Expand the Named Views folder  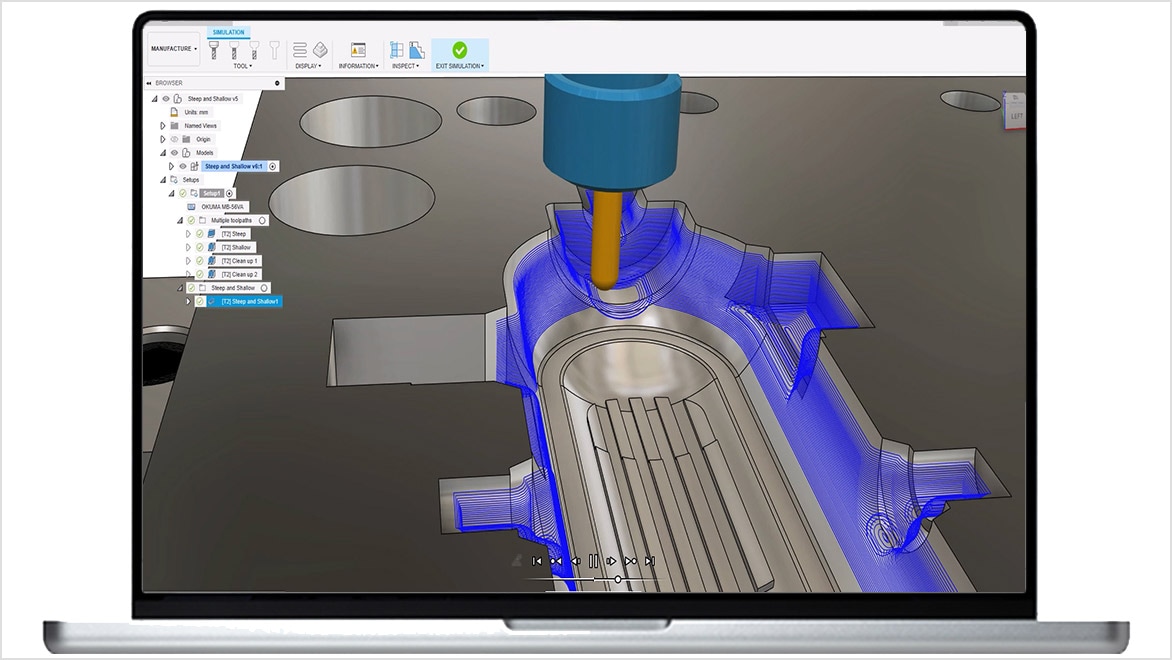pos(163,126)
